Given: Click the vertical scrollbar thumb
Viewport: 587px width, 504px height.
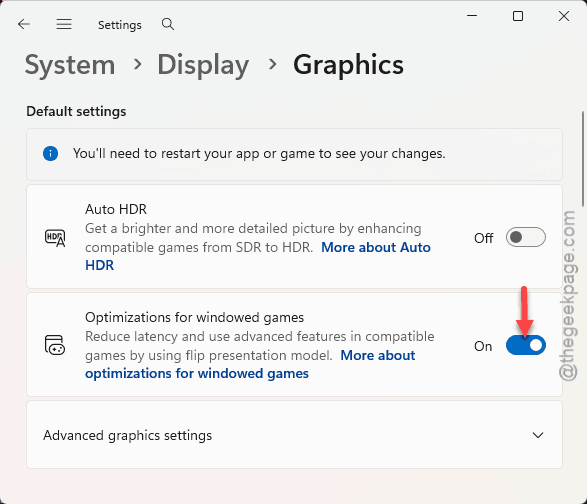Looking at the screenshot, I should coord(583,159).
